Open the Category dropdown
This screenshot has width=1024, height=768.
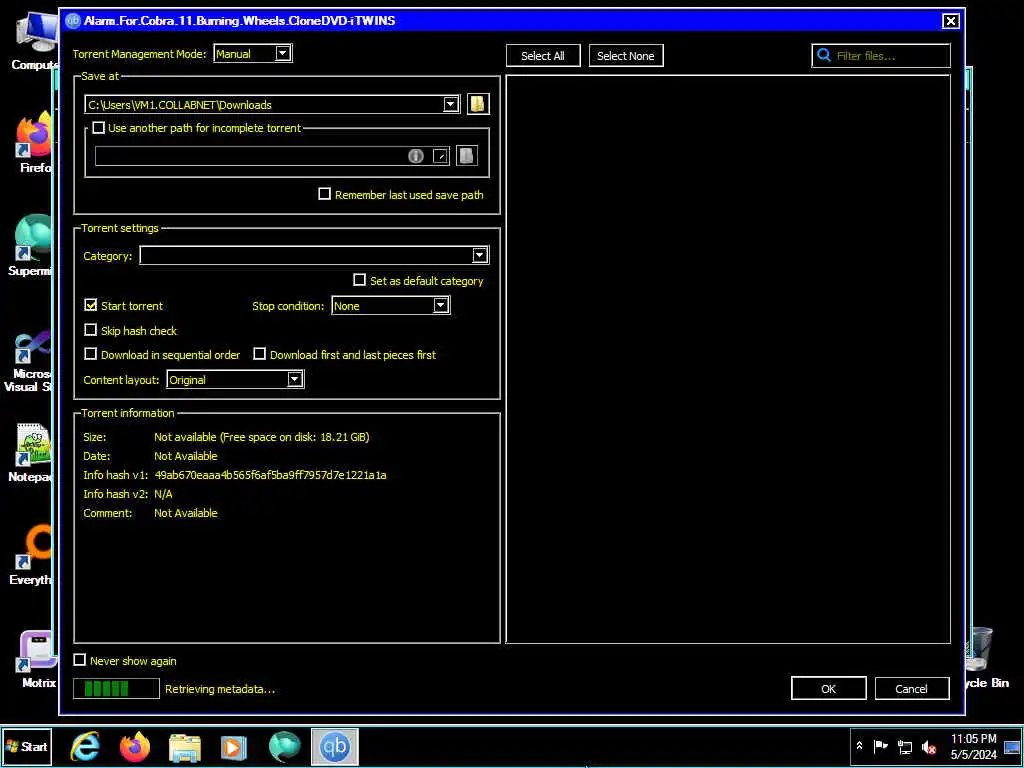[314, 255]
